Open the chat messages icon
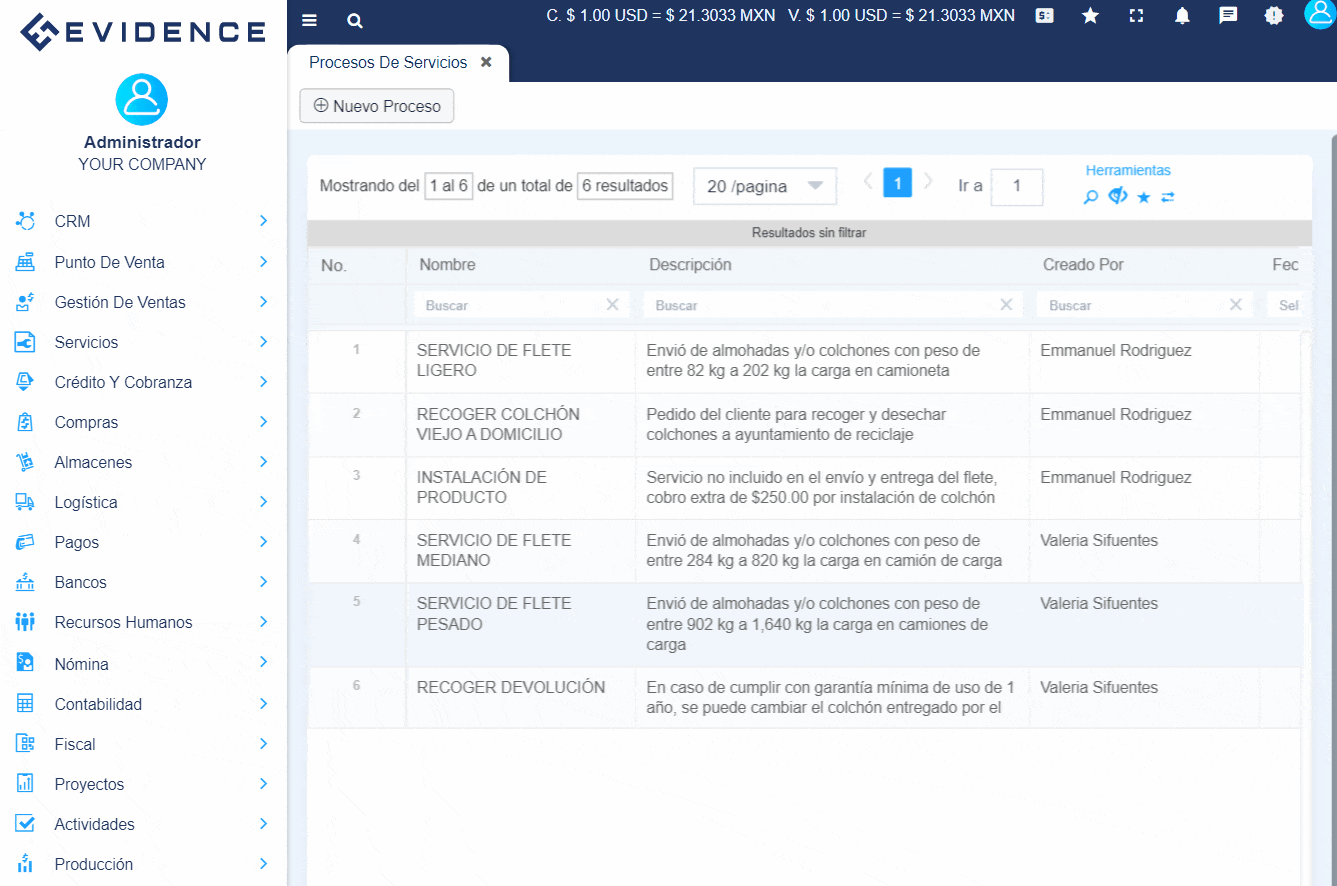 click(1228, 16)
